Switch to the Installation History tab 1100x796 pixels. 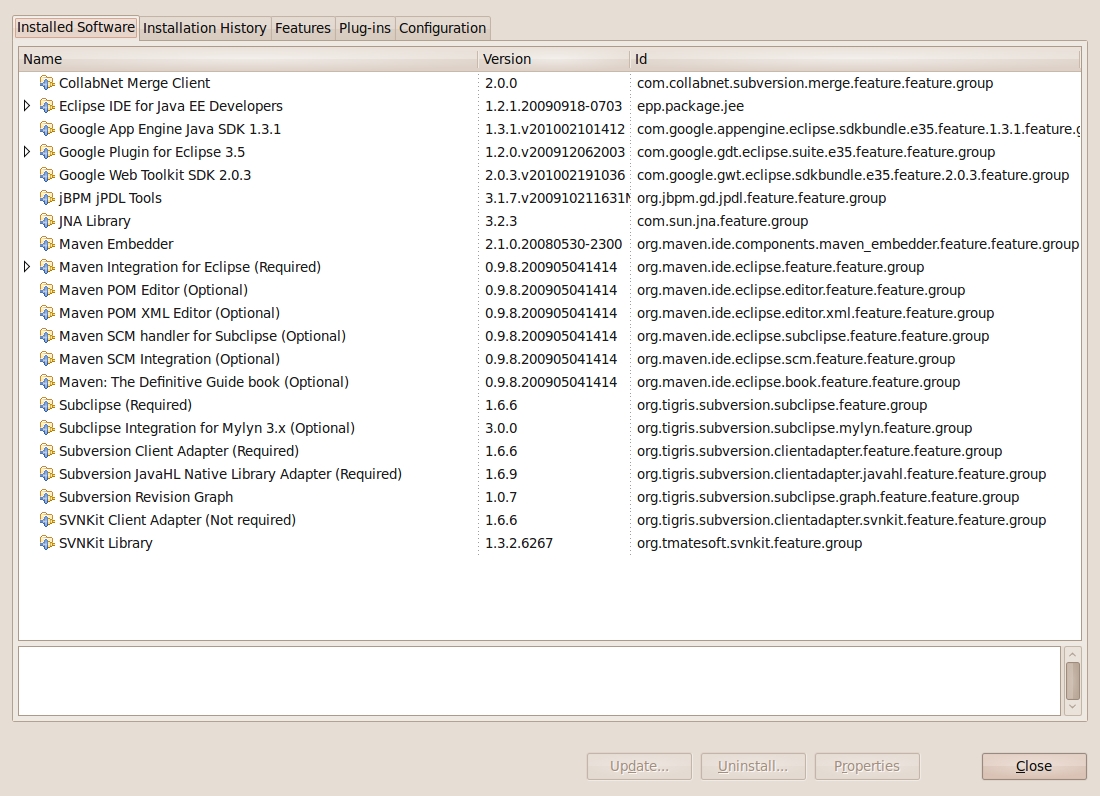[x=205, y=28]
